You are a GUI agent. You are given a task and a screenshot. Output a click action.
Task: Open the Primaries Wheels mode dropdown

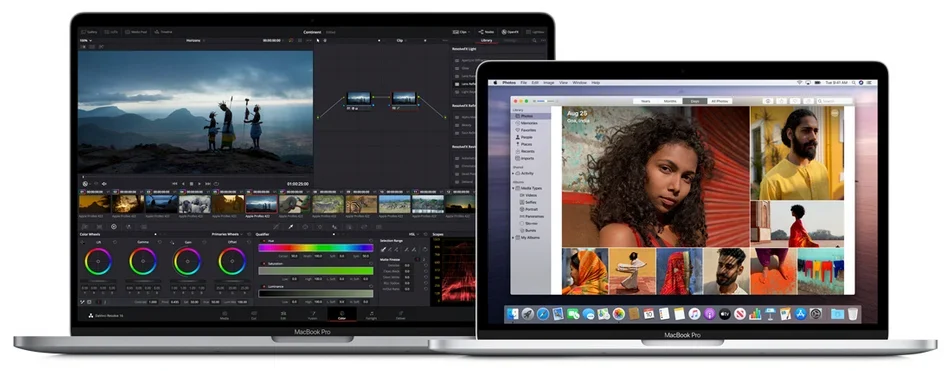(227, 234)
